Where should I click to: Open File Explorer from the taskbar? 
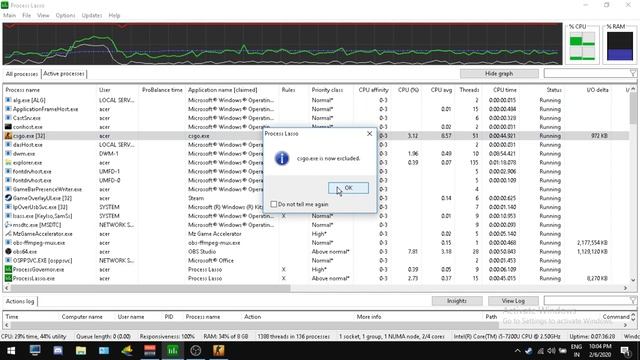81,351
